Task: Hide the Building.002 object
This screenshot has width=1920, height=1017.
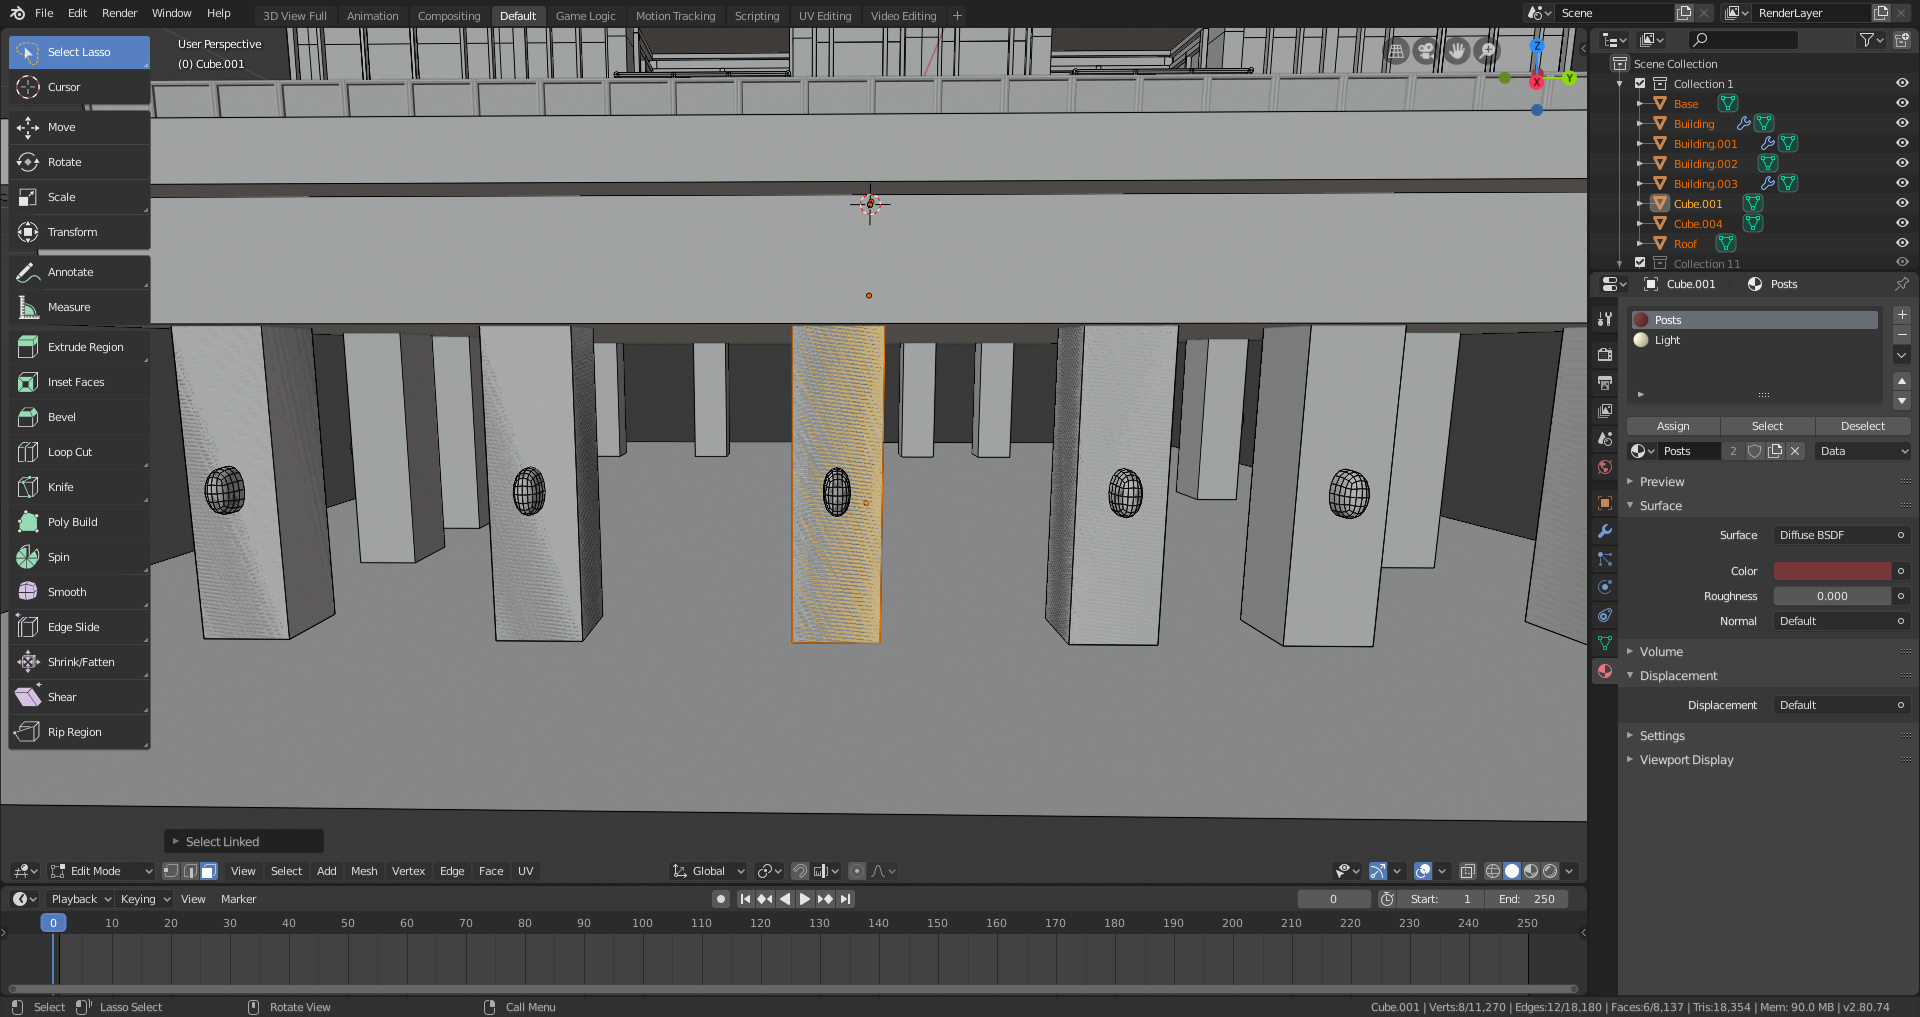Action: [x=1902, y=163]
